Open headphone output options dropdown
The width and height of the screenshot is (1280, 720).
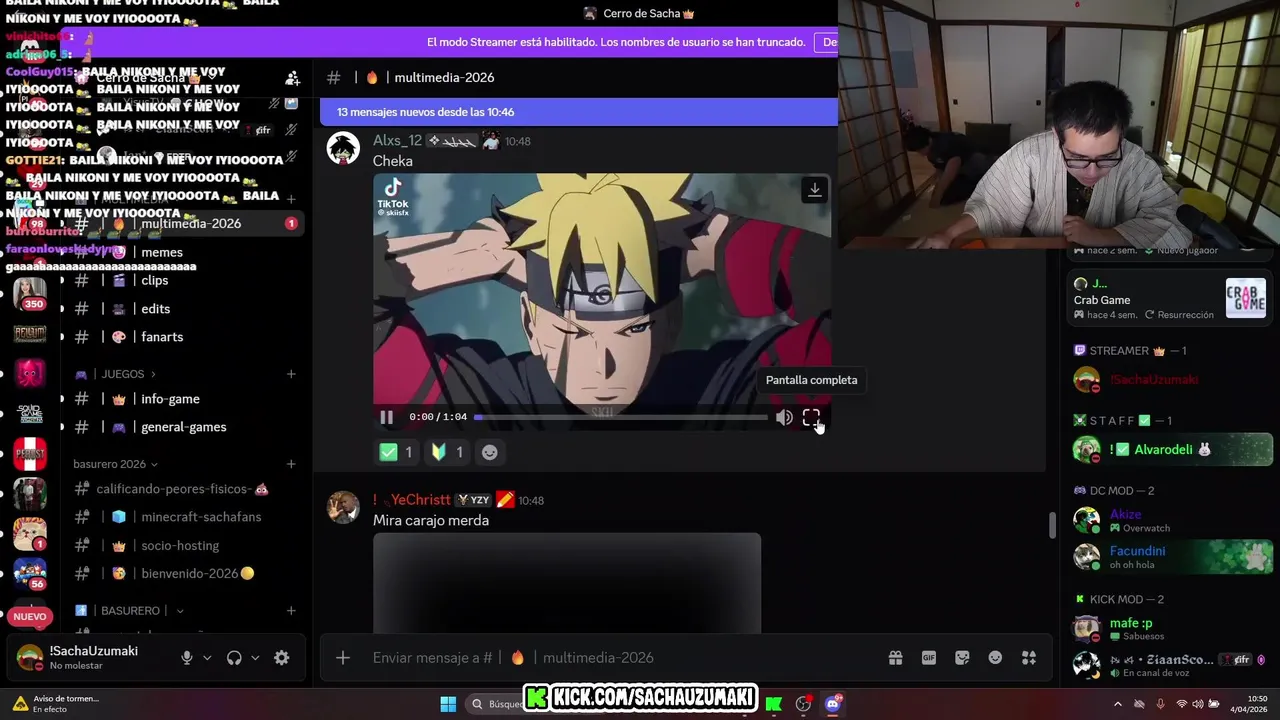pos(255,658)
